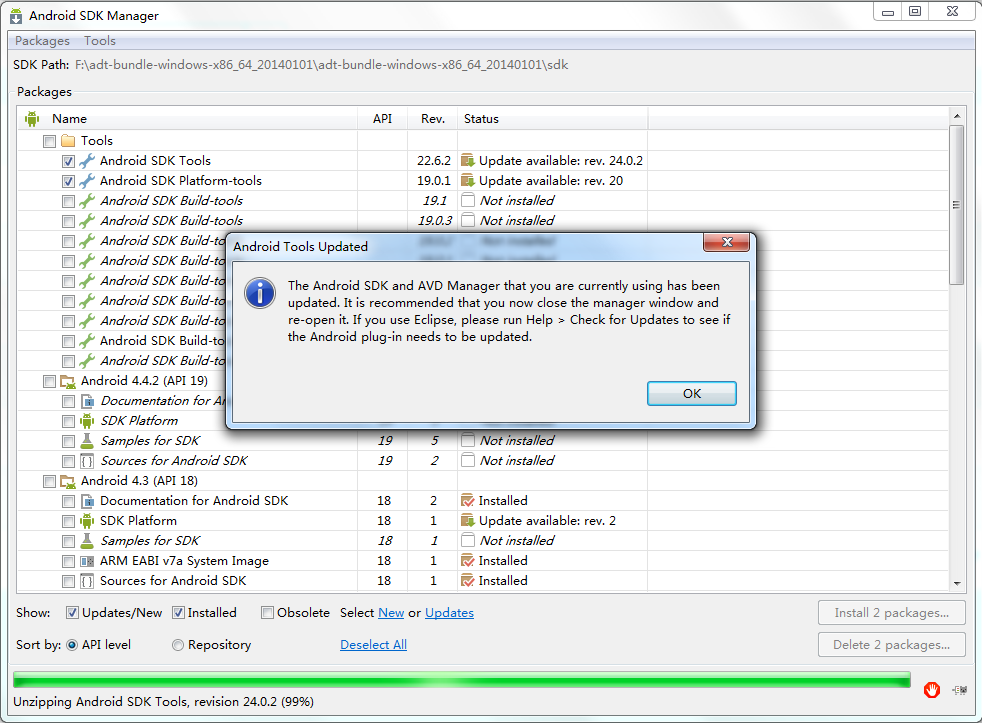982x723 pixels.
Task: Click the Android 4.4.2 (API 19) folder icon
Action: click(x=68, y=381)
